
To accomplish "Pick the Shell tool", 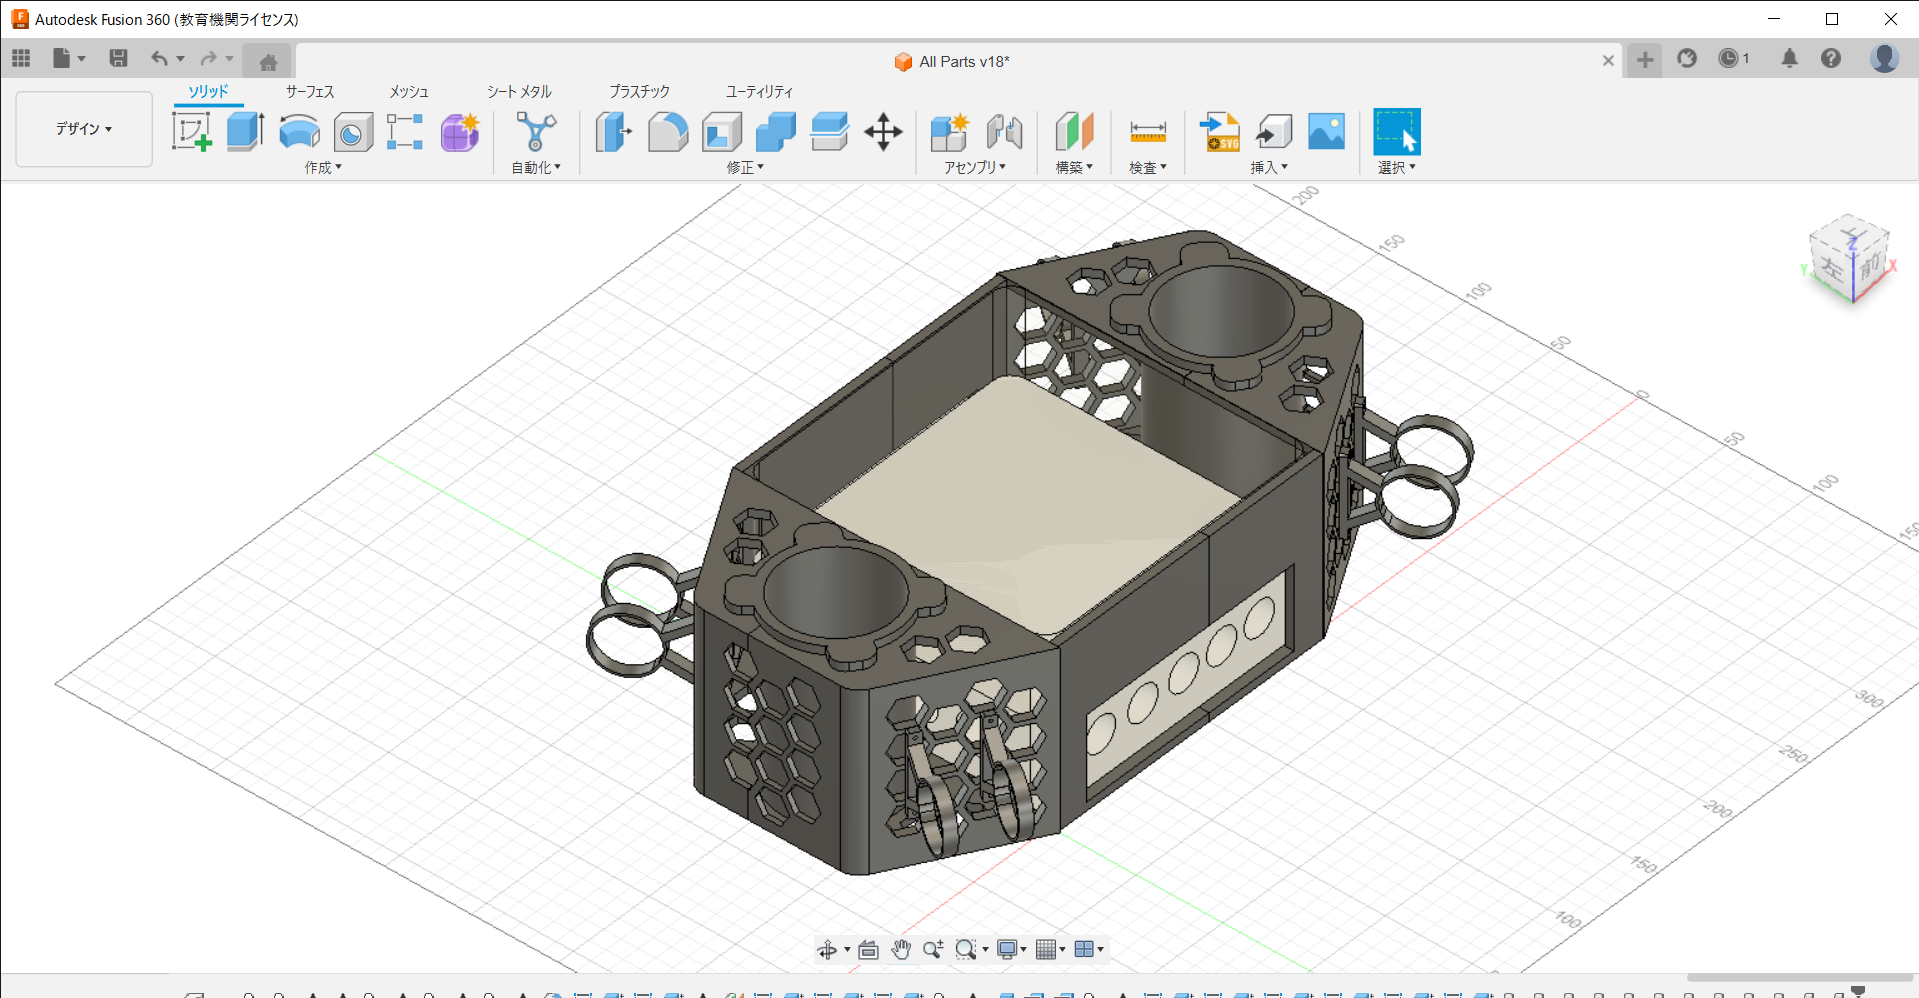I will tap(722, 132).
